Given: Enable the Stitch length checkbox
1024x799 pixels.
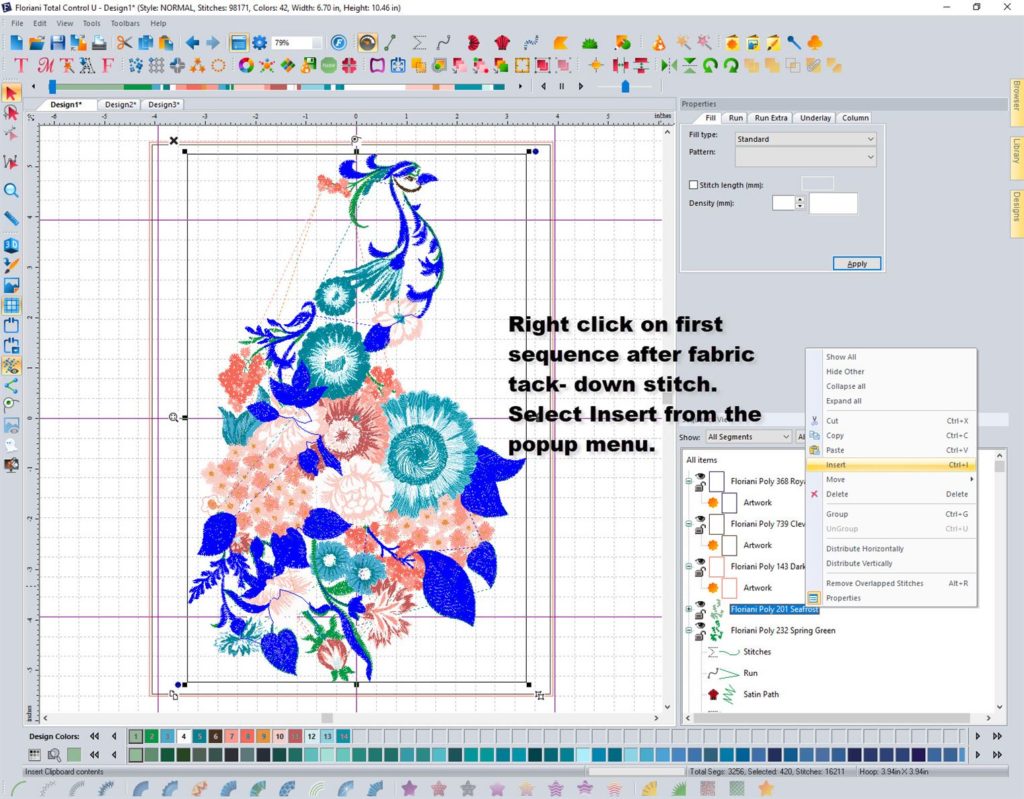Looking at the screenshot, I should (694, 185).
